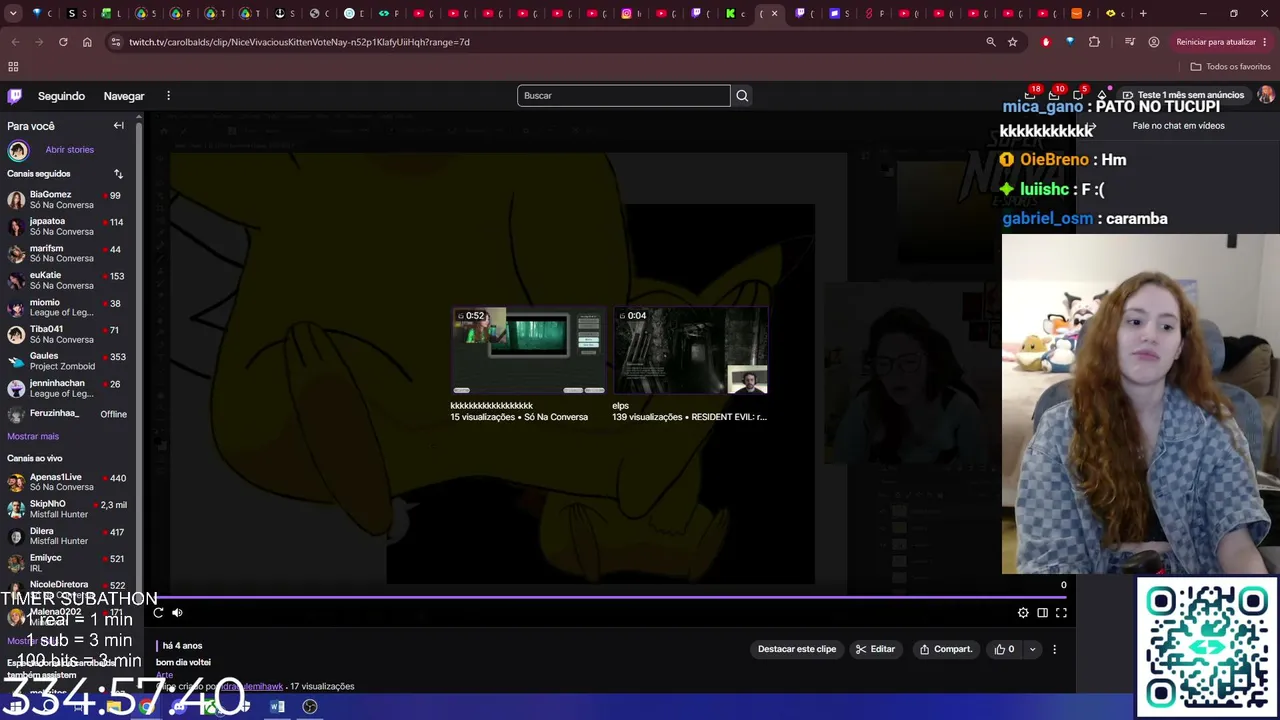Mute the clip player volume
This screenshot has height=720, width=1280.
tap(177, 613)
